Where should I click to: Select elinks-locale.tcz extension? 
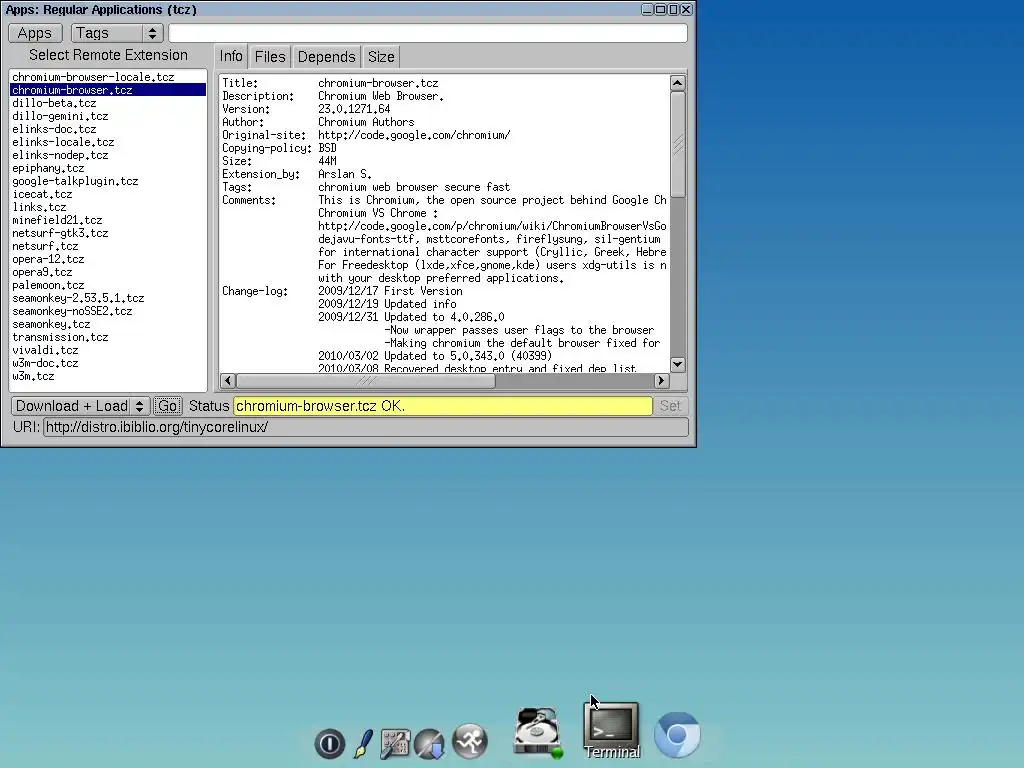pyautogui.click(x=108, y=142)
